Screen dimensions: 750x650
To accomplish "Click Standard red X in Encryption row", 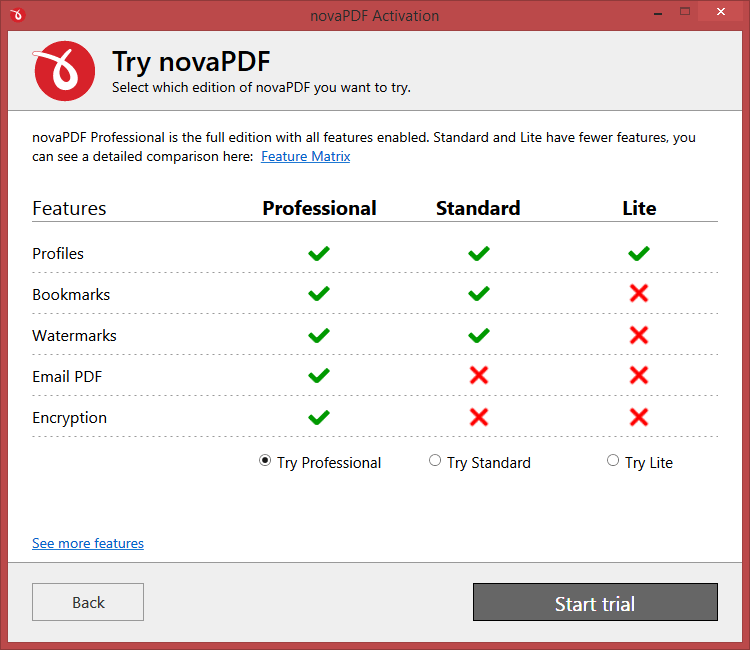I will (479, 418).
